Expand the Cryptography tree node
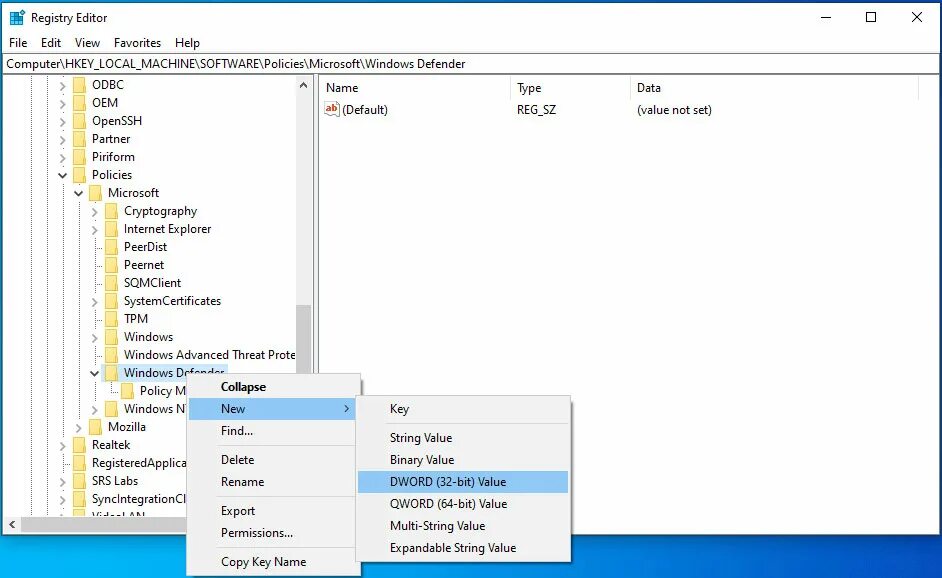 (94, 212)
